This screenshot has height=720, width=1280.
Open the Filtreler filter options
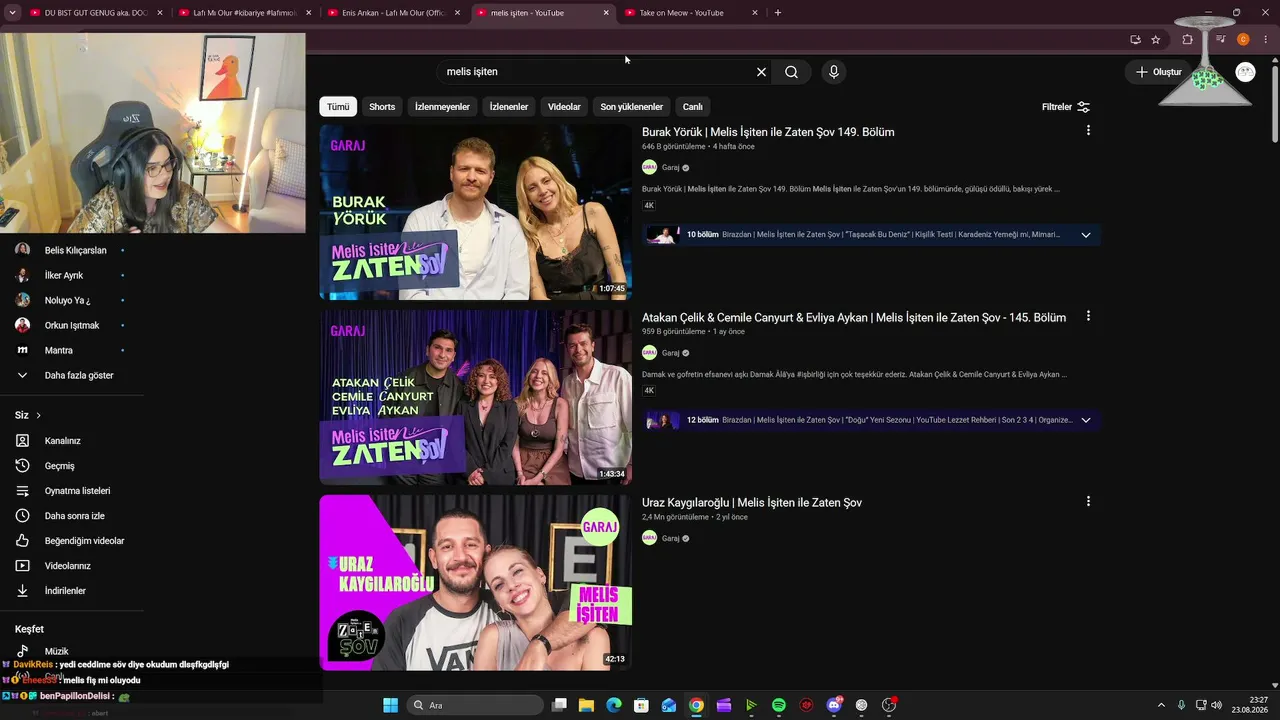(1065, 107)
